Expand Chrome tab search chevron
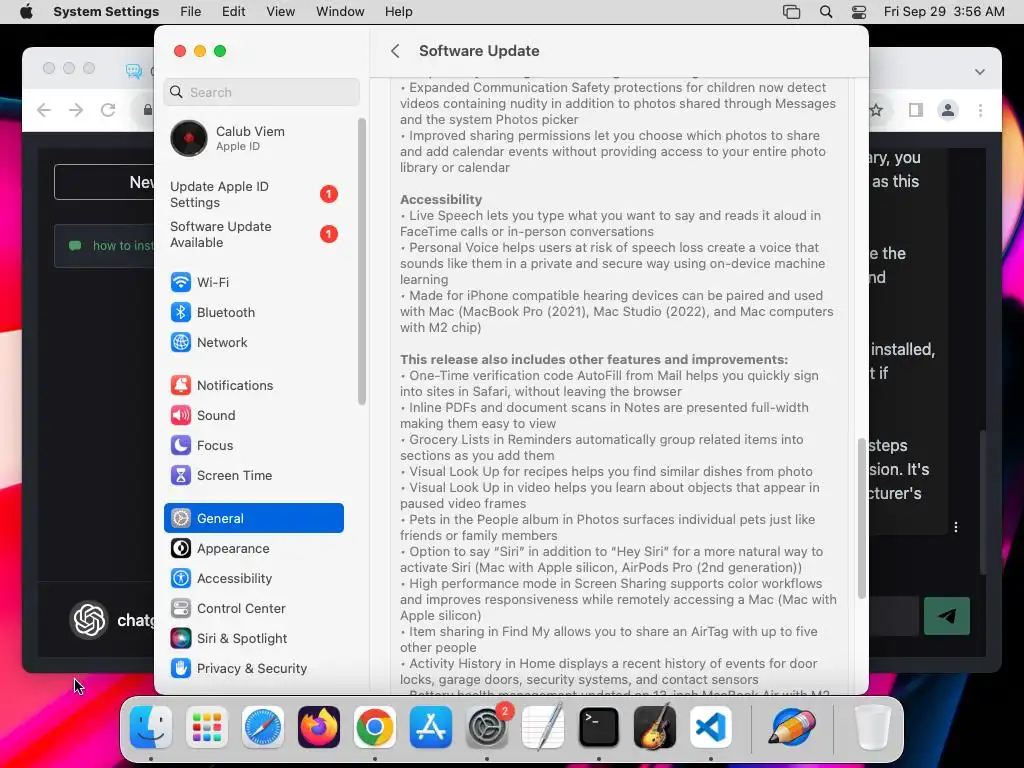The image size is (1024, 768). pos(980,72)
